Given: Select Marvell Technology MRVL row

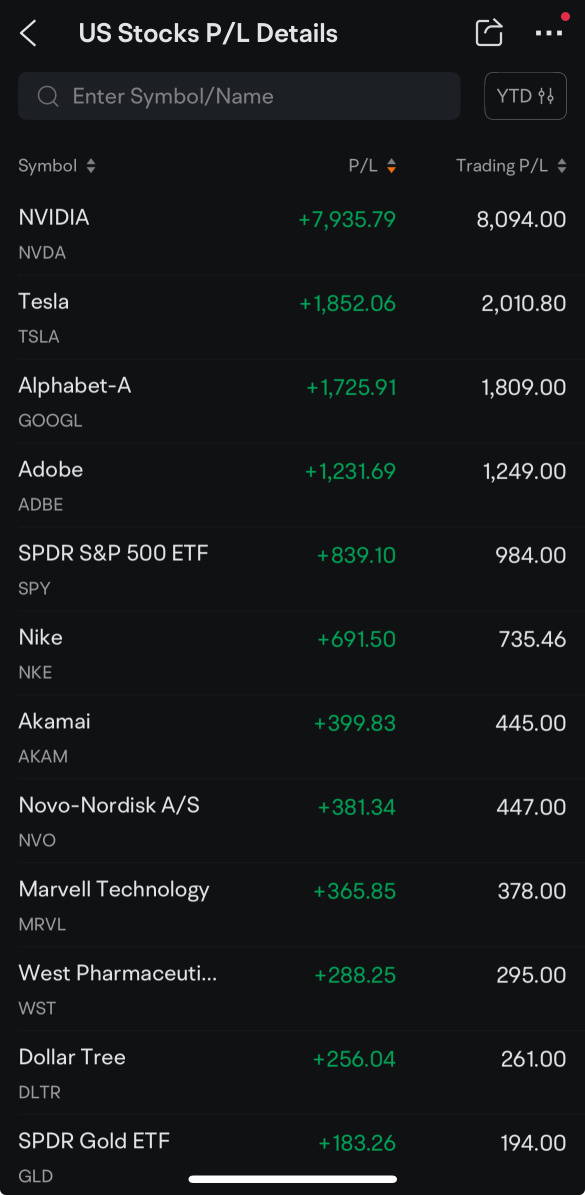Looking at the screenshot, I should [x=292, y=905].
